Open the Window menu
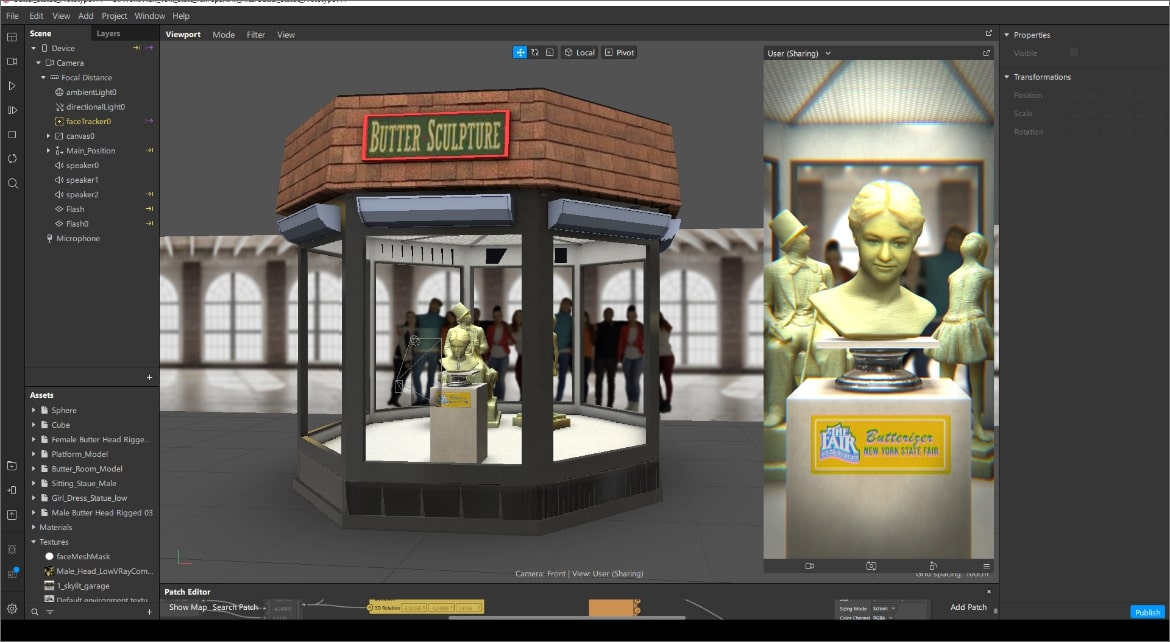Screen dimensions: 1170x642 coord(149,16)
